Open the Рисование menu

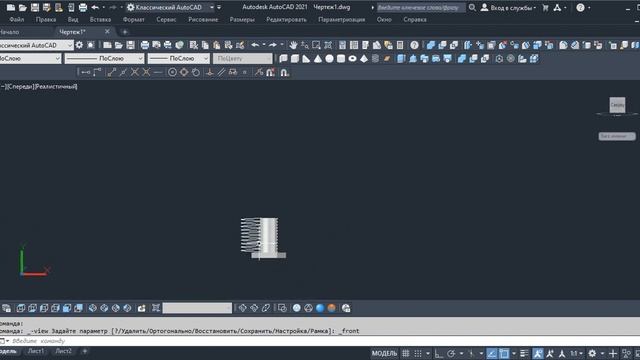click(x=203, y=20)
